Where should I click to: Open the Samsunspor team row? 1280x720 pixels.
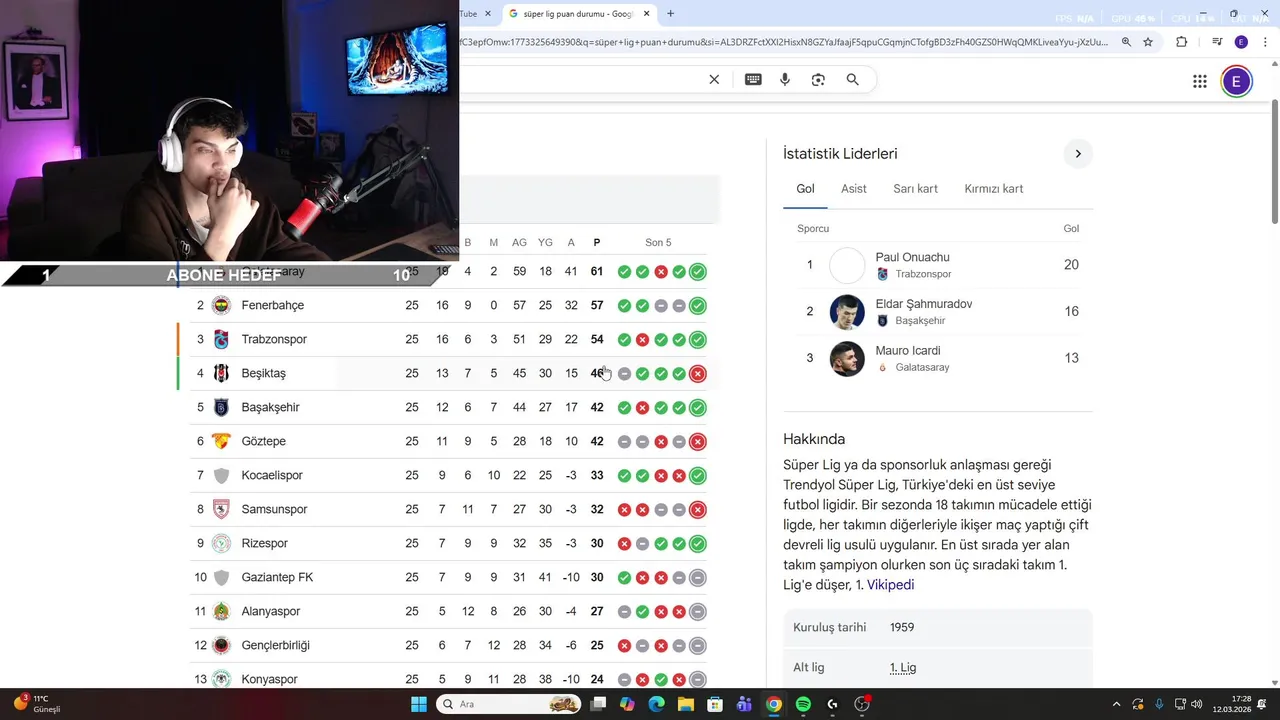click(448, 509)
